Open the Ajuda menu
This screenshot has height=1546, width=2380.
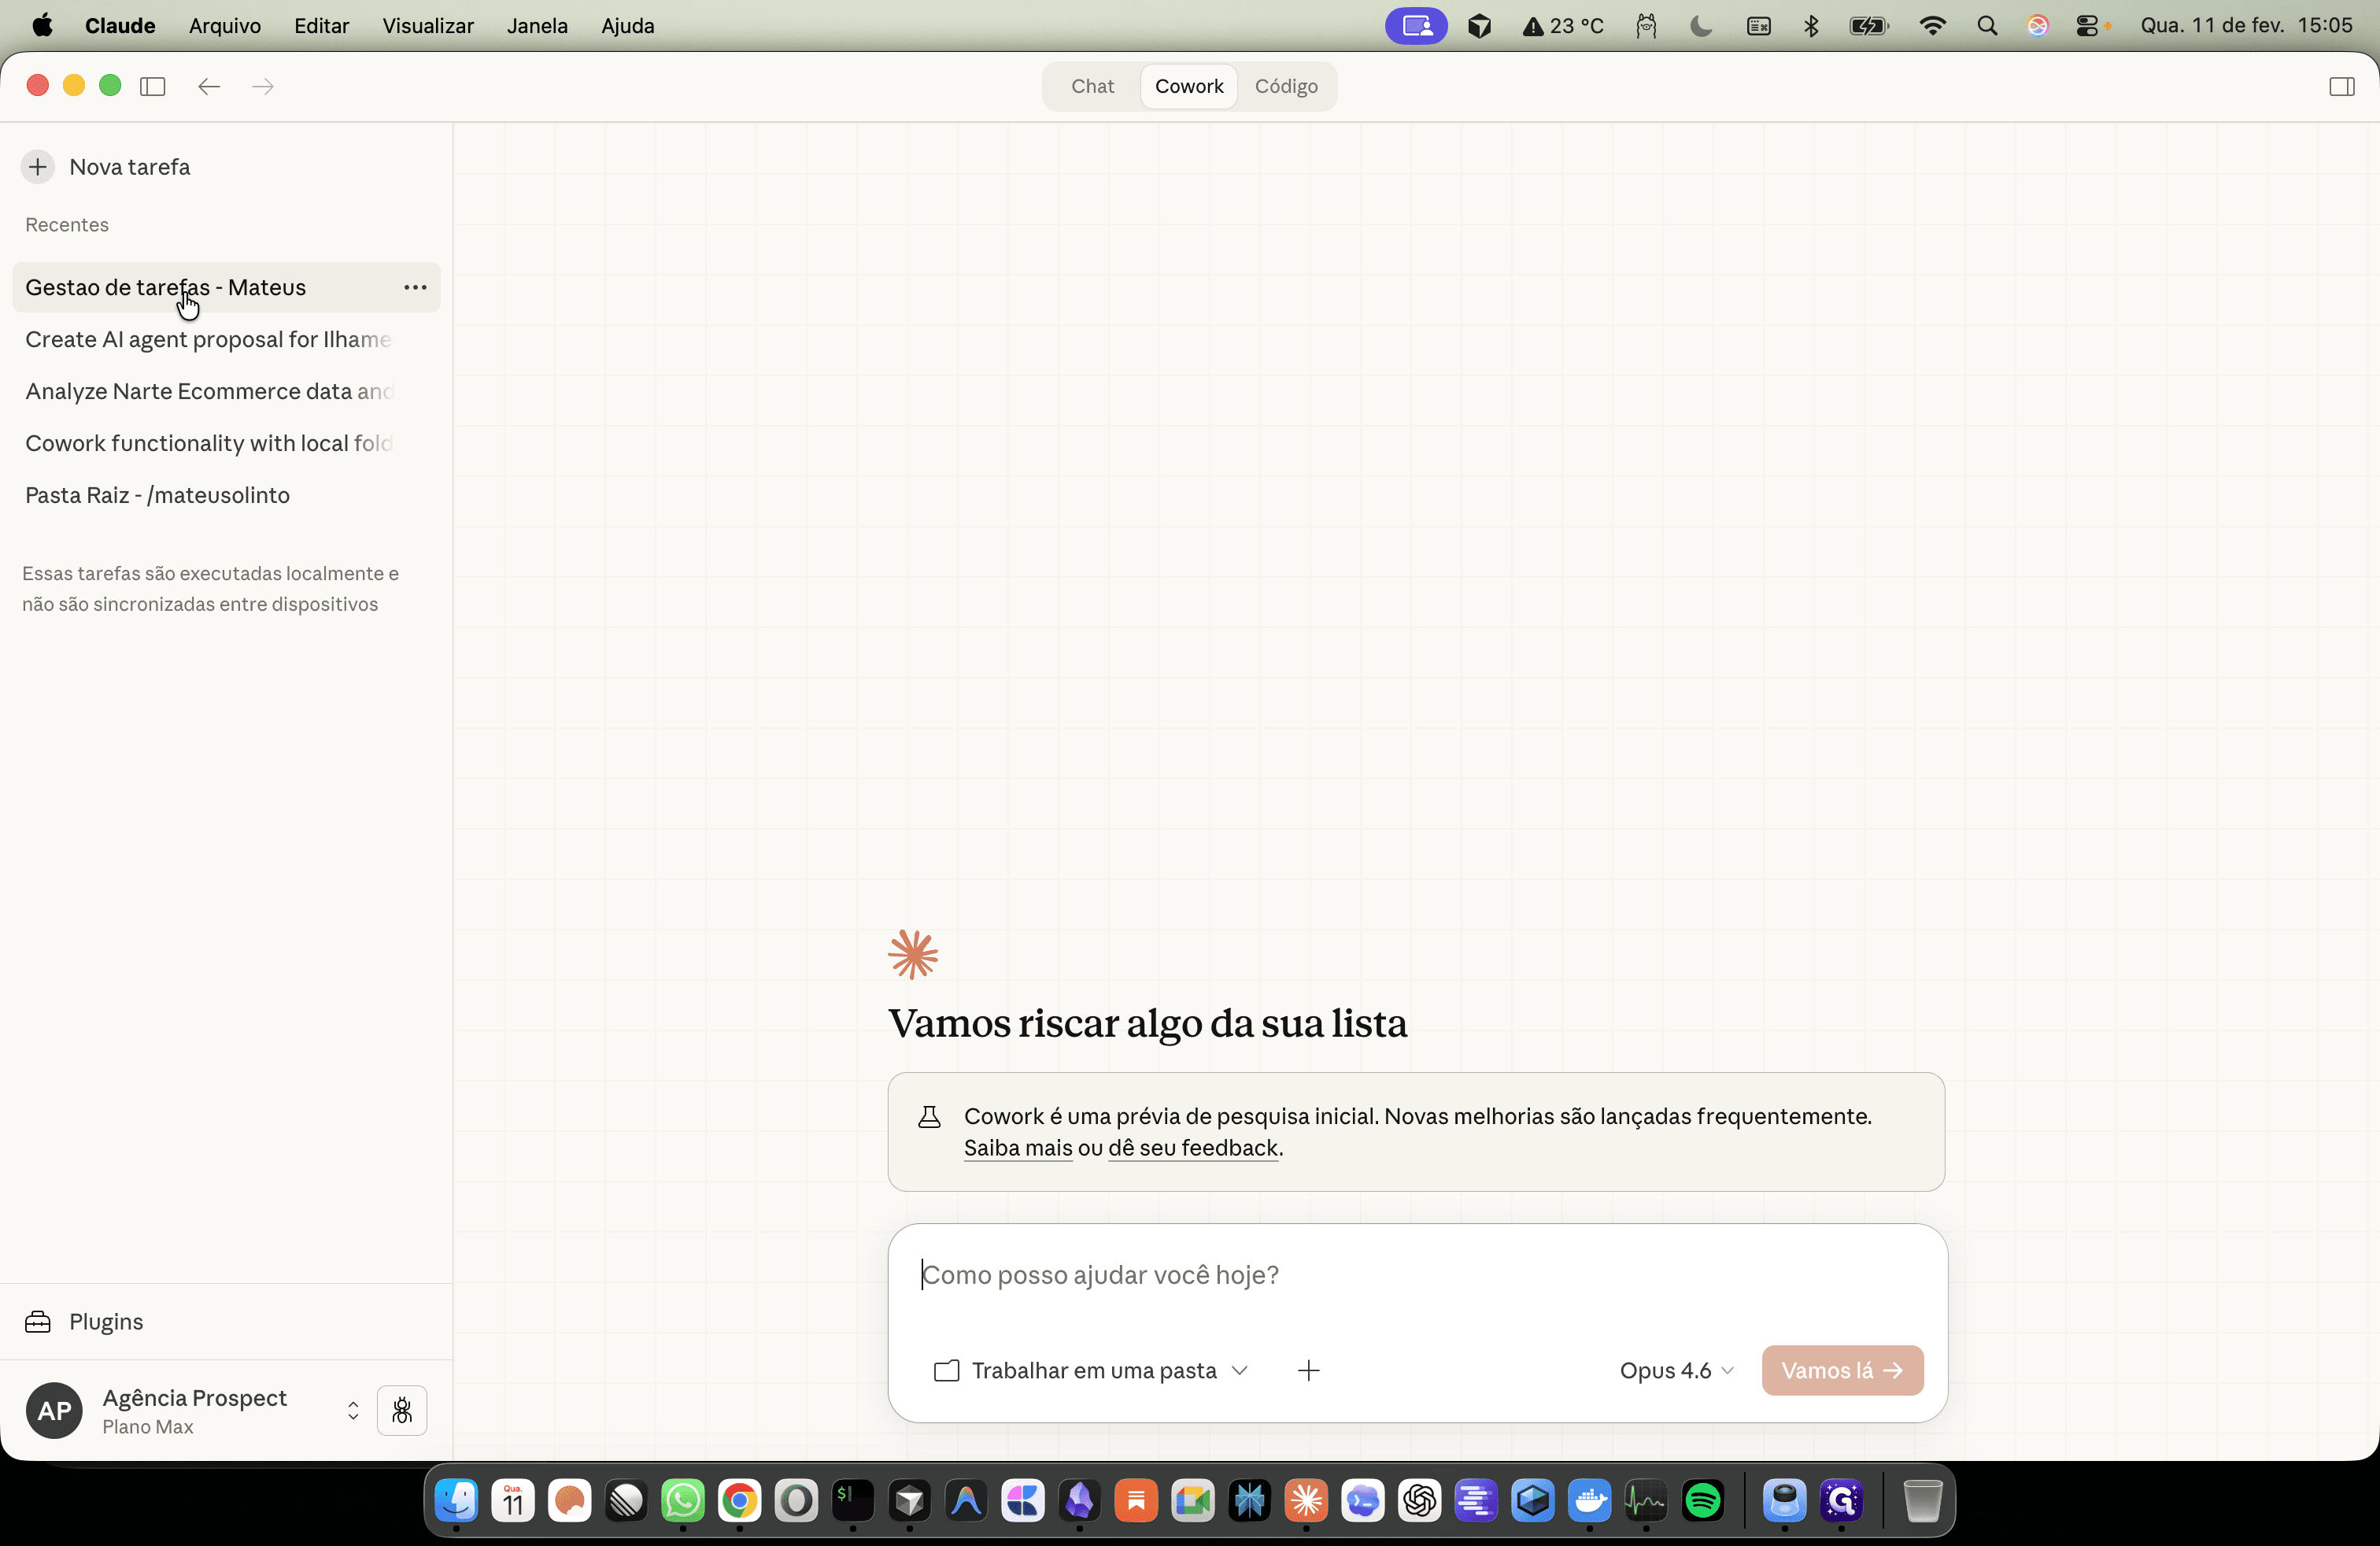[628, 26]
